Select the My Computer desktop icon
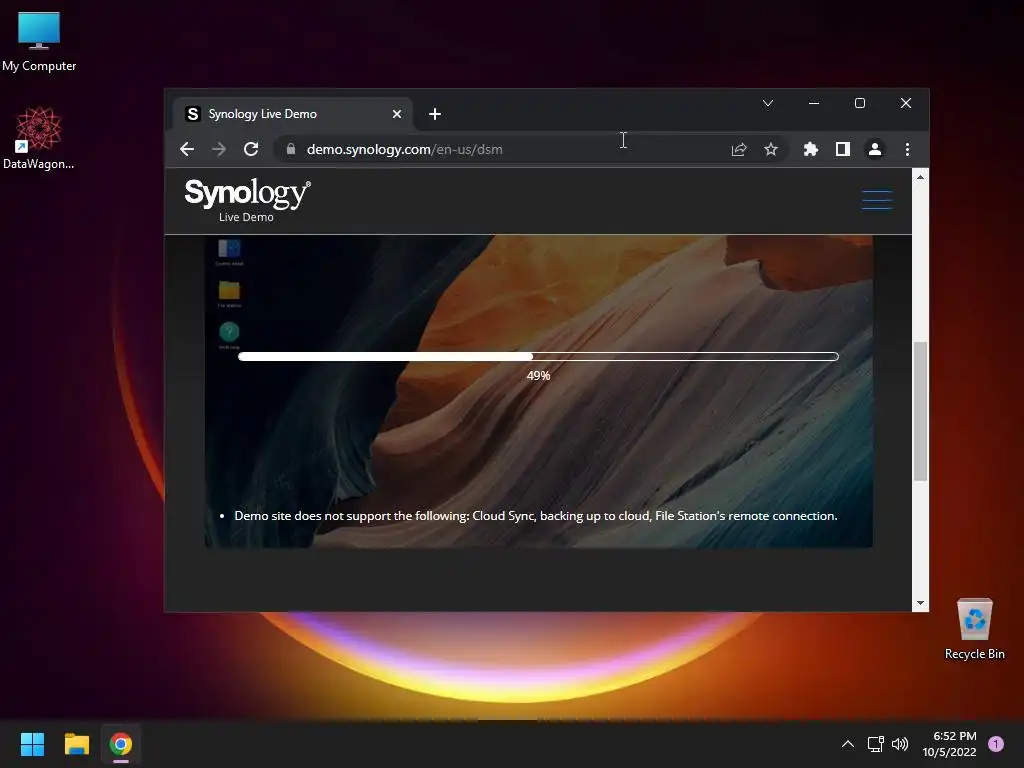The image size is (1024, 768). pos(39,42)
